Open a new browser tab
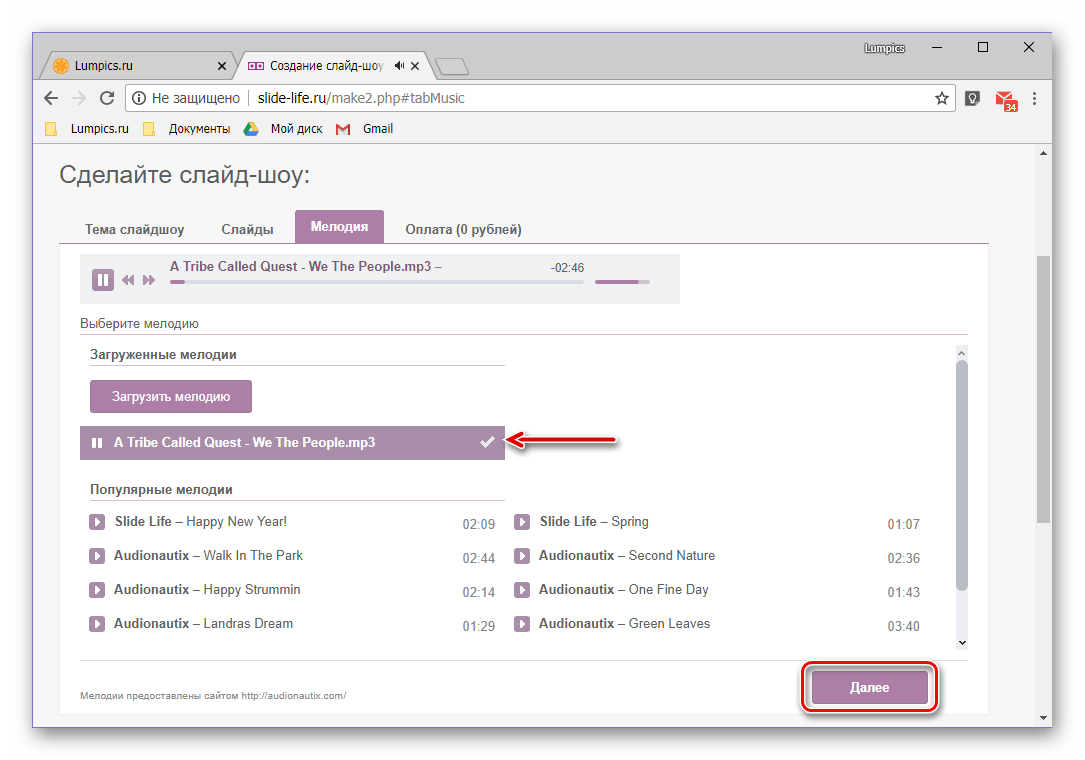This screenshot has width=1085, height=760. tap(453, 66)
